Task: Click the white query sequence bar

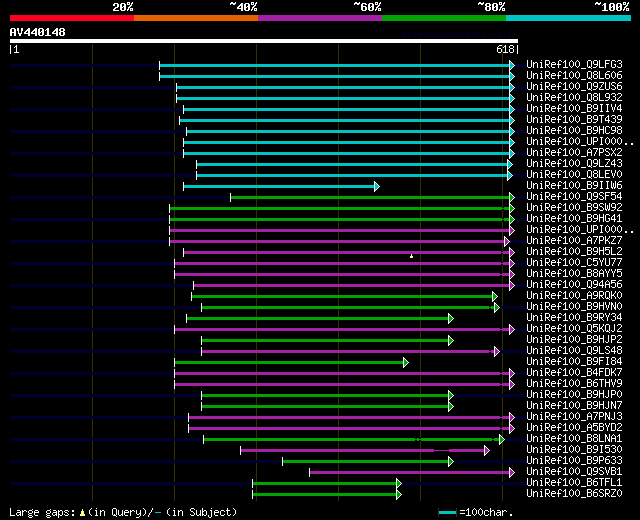Action: (x=264, y=41)
